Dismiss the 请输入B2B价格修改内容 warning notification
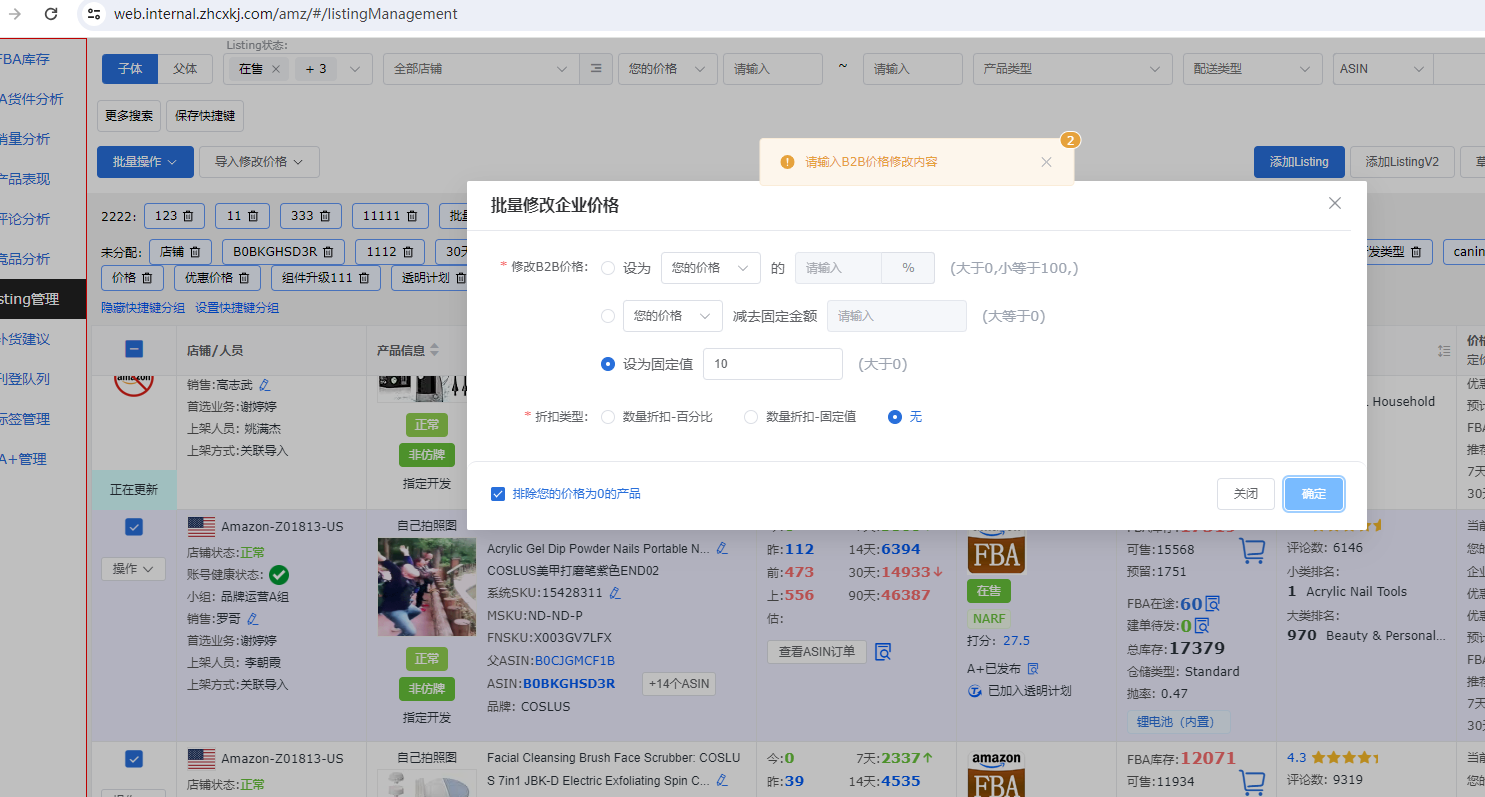Image resolution: width=1485 pixels, height=797 pixels. pyautogui.click(x=1046, y=162)
